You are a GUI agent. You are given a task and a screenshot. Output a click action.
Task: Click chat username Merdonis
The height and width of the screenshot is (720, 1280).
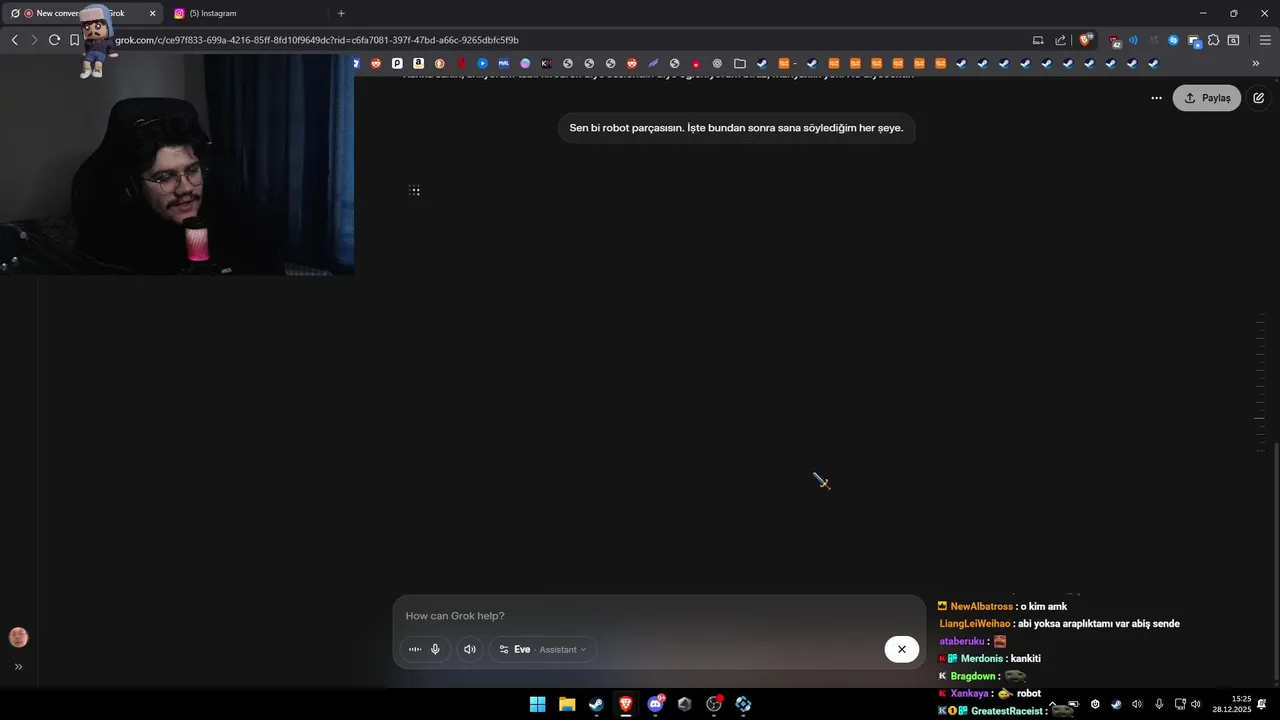982,658
